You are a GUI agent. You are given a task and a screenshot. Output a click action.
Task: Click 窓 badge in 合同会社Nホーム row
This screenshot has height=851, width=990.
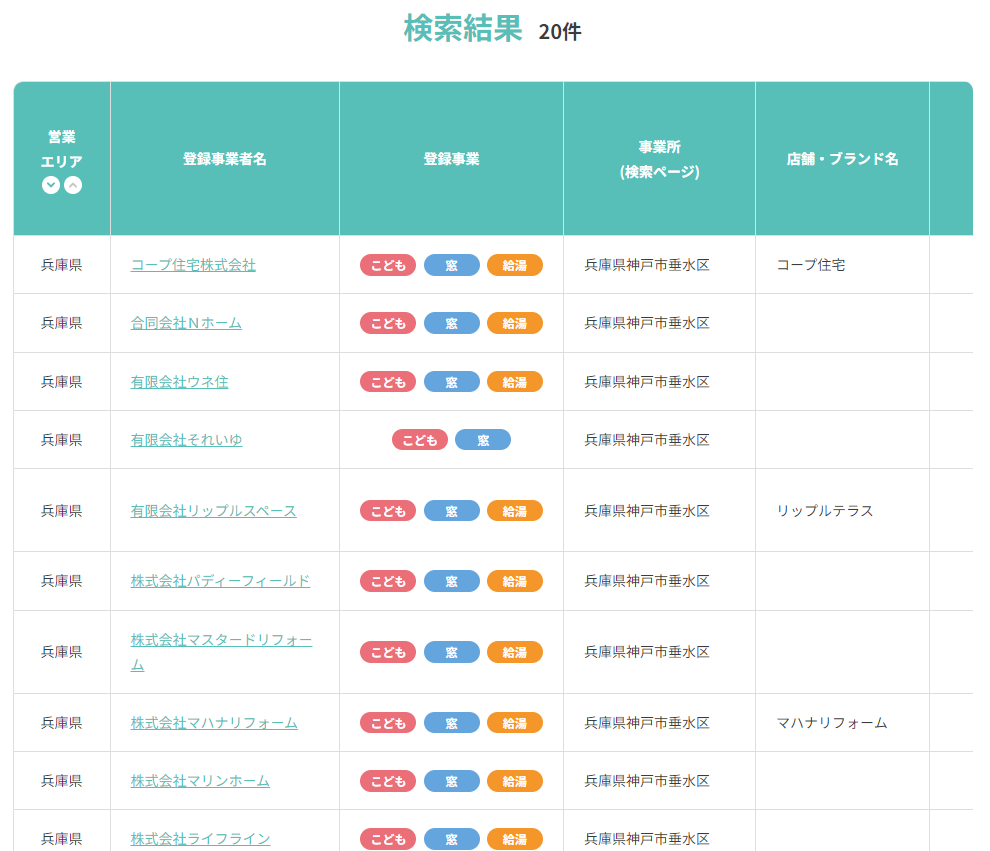click(451, 323)
